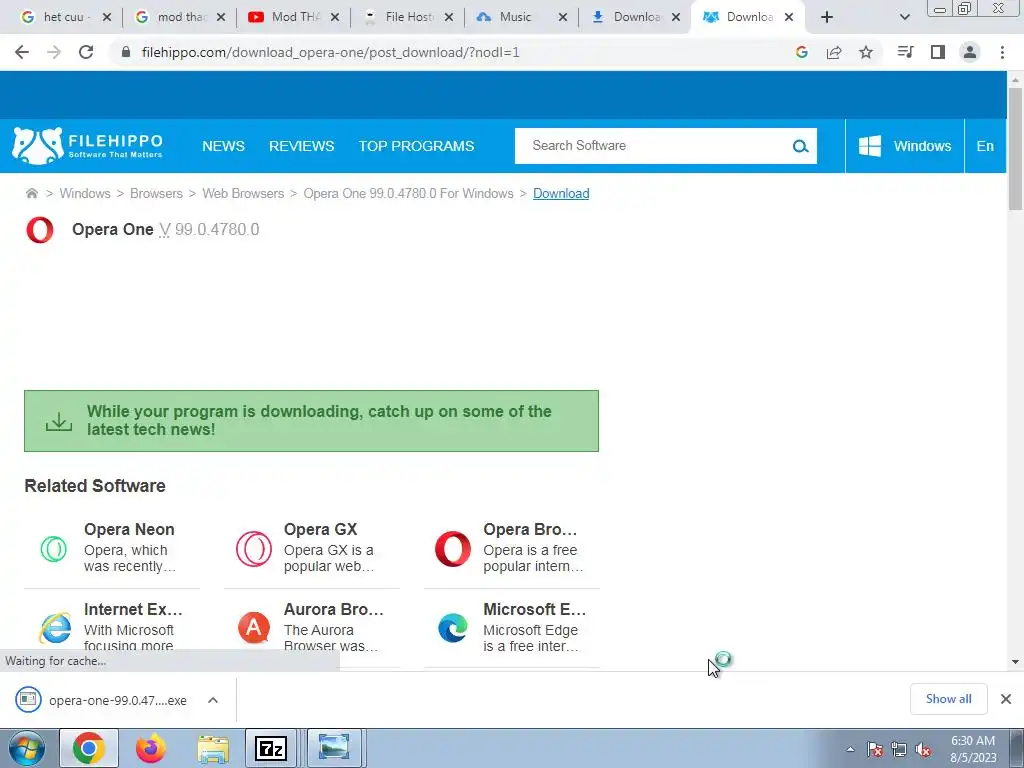
Task: Open the Opera GX title link
Action: (321, 530)
